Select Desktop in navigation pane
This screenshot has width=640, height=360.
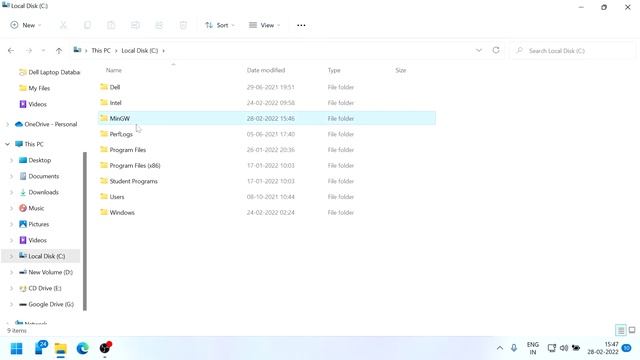tap(35, 160)
